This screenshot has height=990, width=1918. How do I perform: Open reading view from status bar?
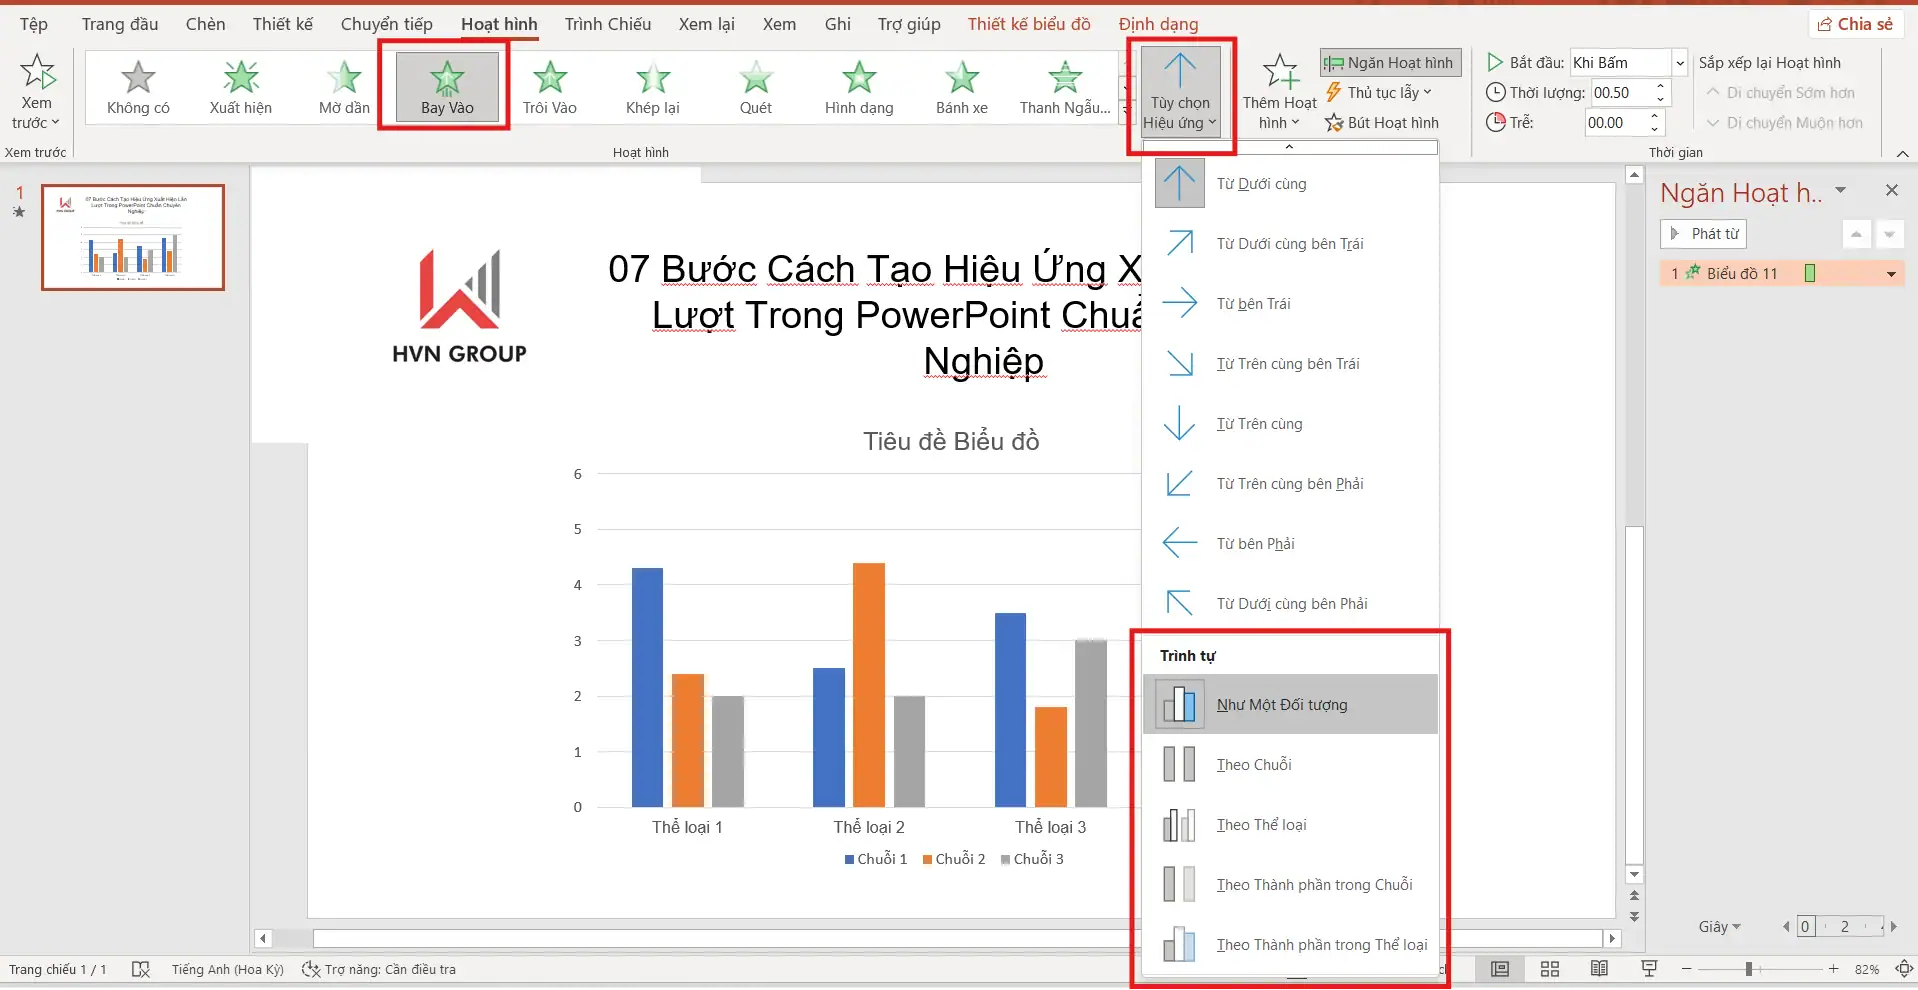pyautogui.click(x=1599, y=969)
